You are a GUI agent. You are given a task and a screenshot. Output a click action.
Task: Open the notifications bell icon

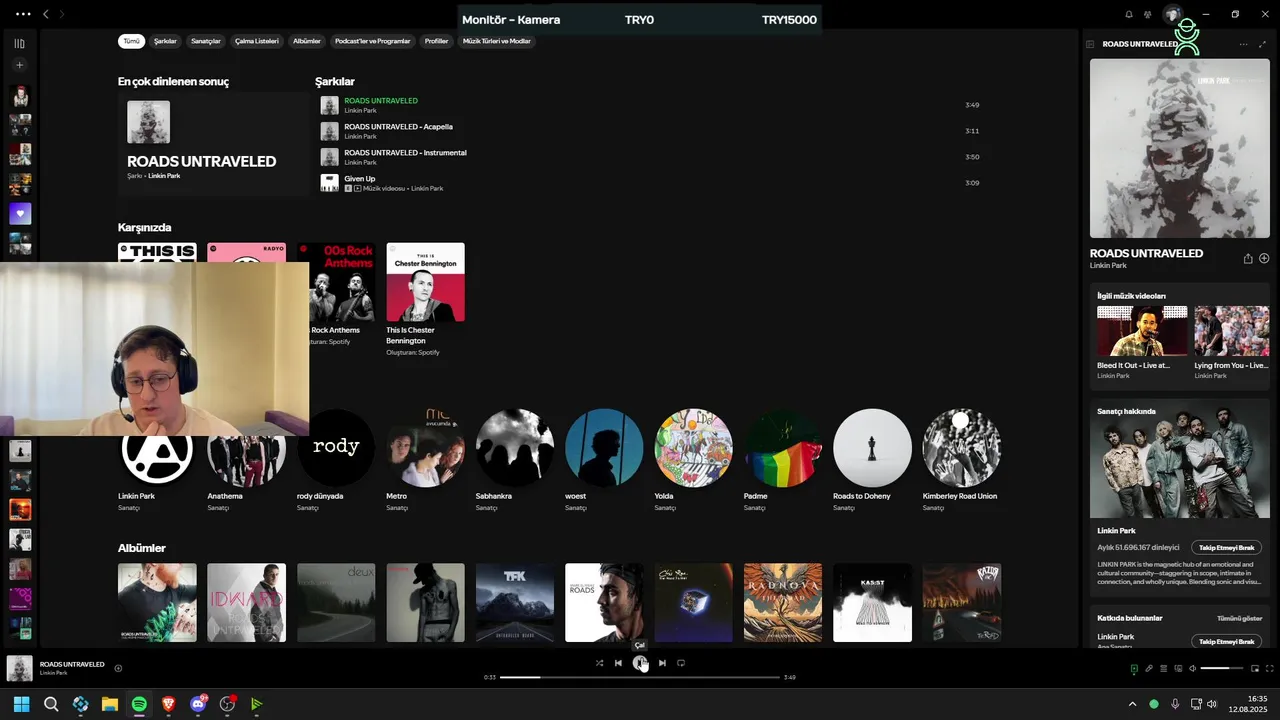click(1129, 14)
